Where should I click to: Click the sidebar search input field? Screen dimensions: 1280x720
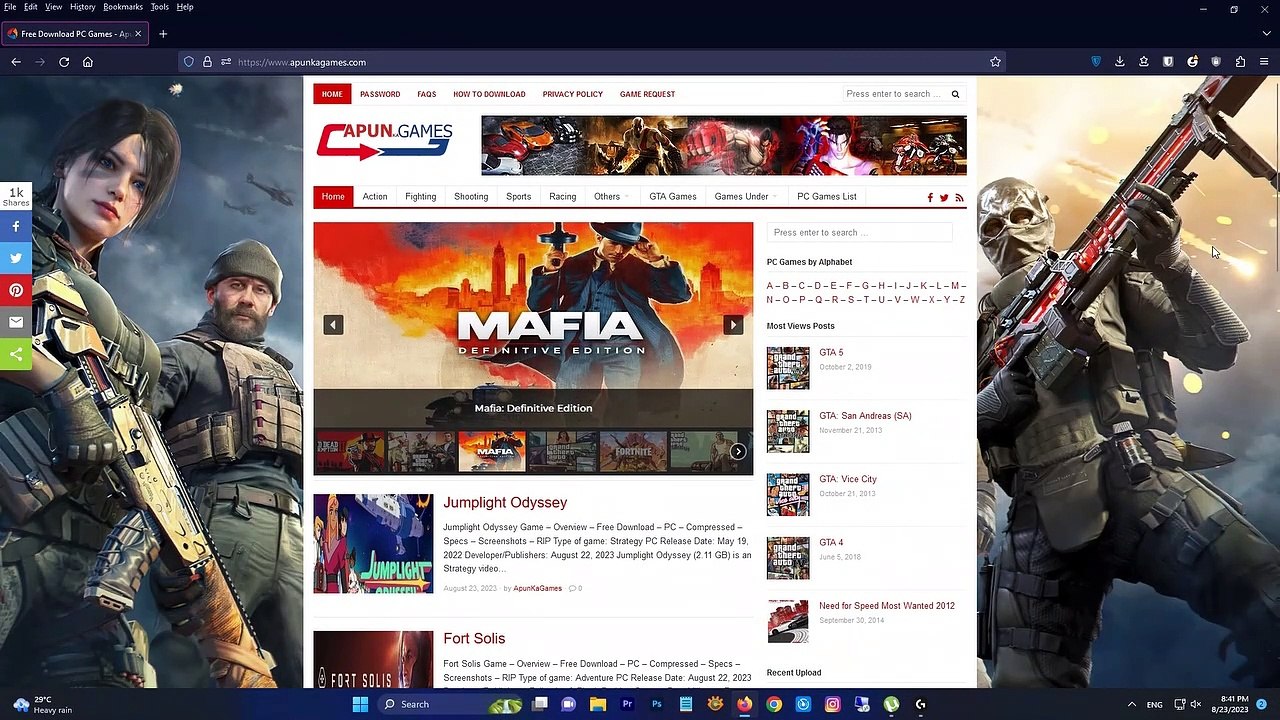pyautogui.click(x=859, y=233)
